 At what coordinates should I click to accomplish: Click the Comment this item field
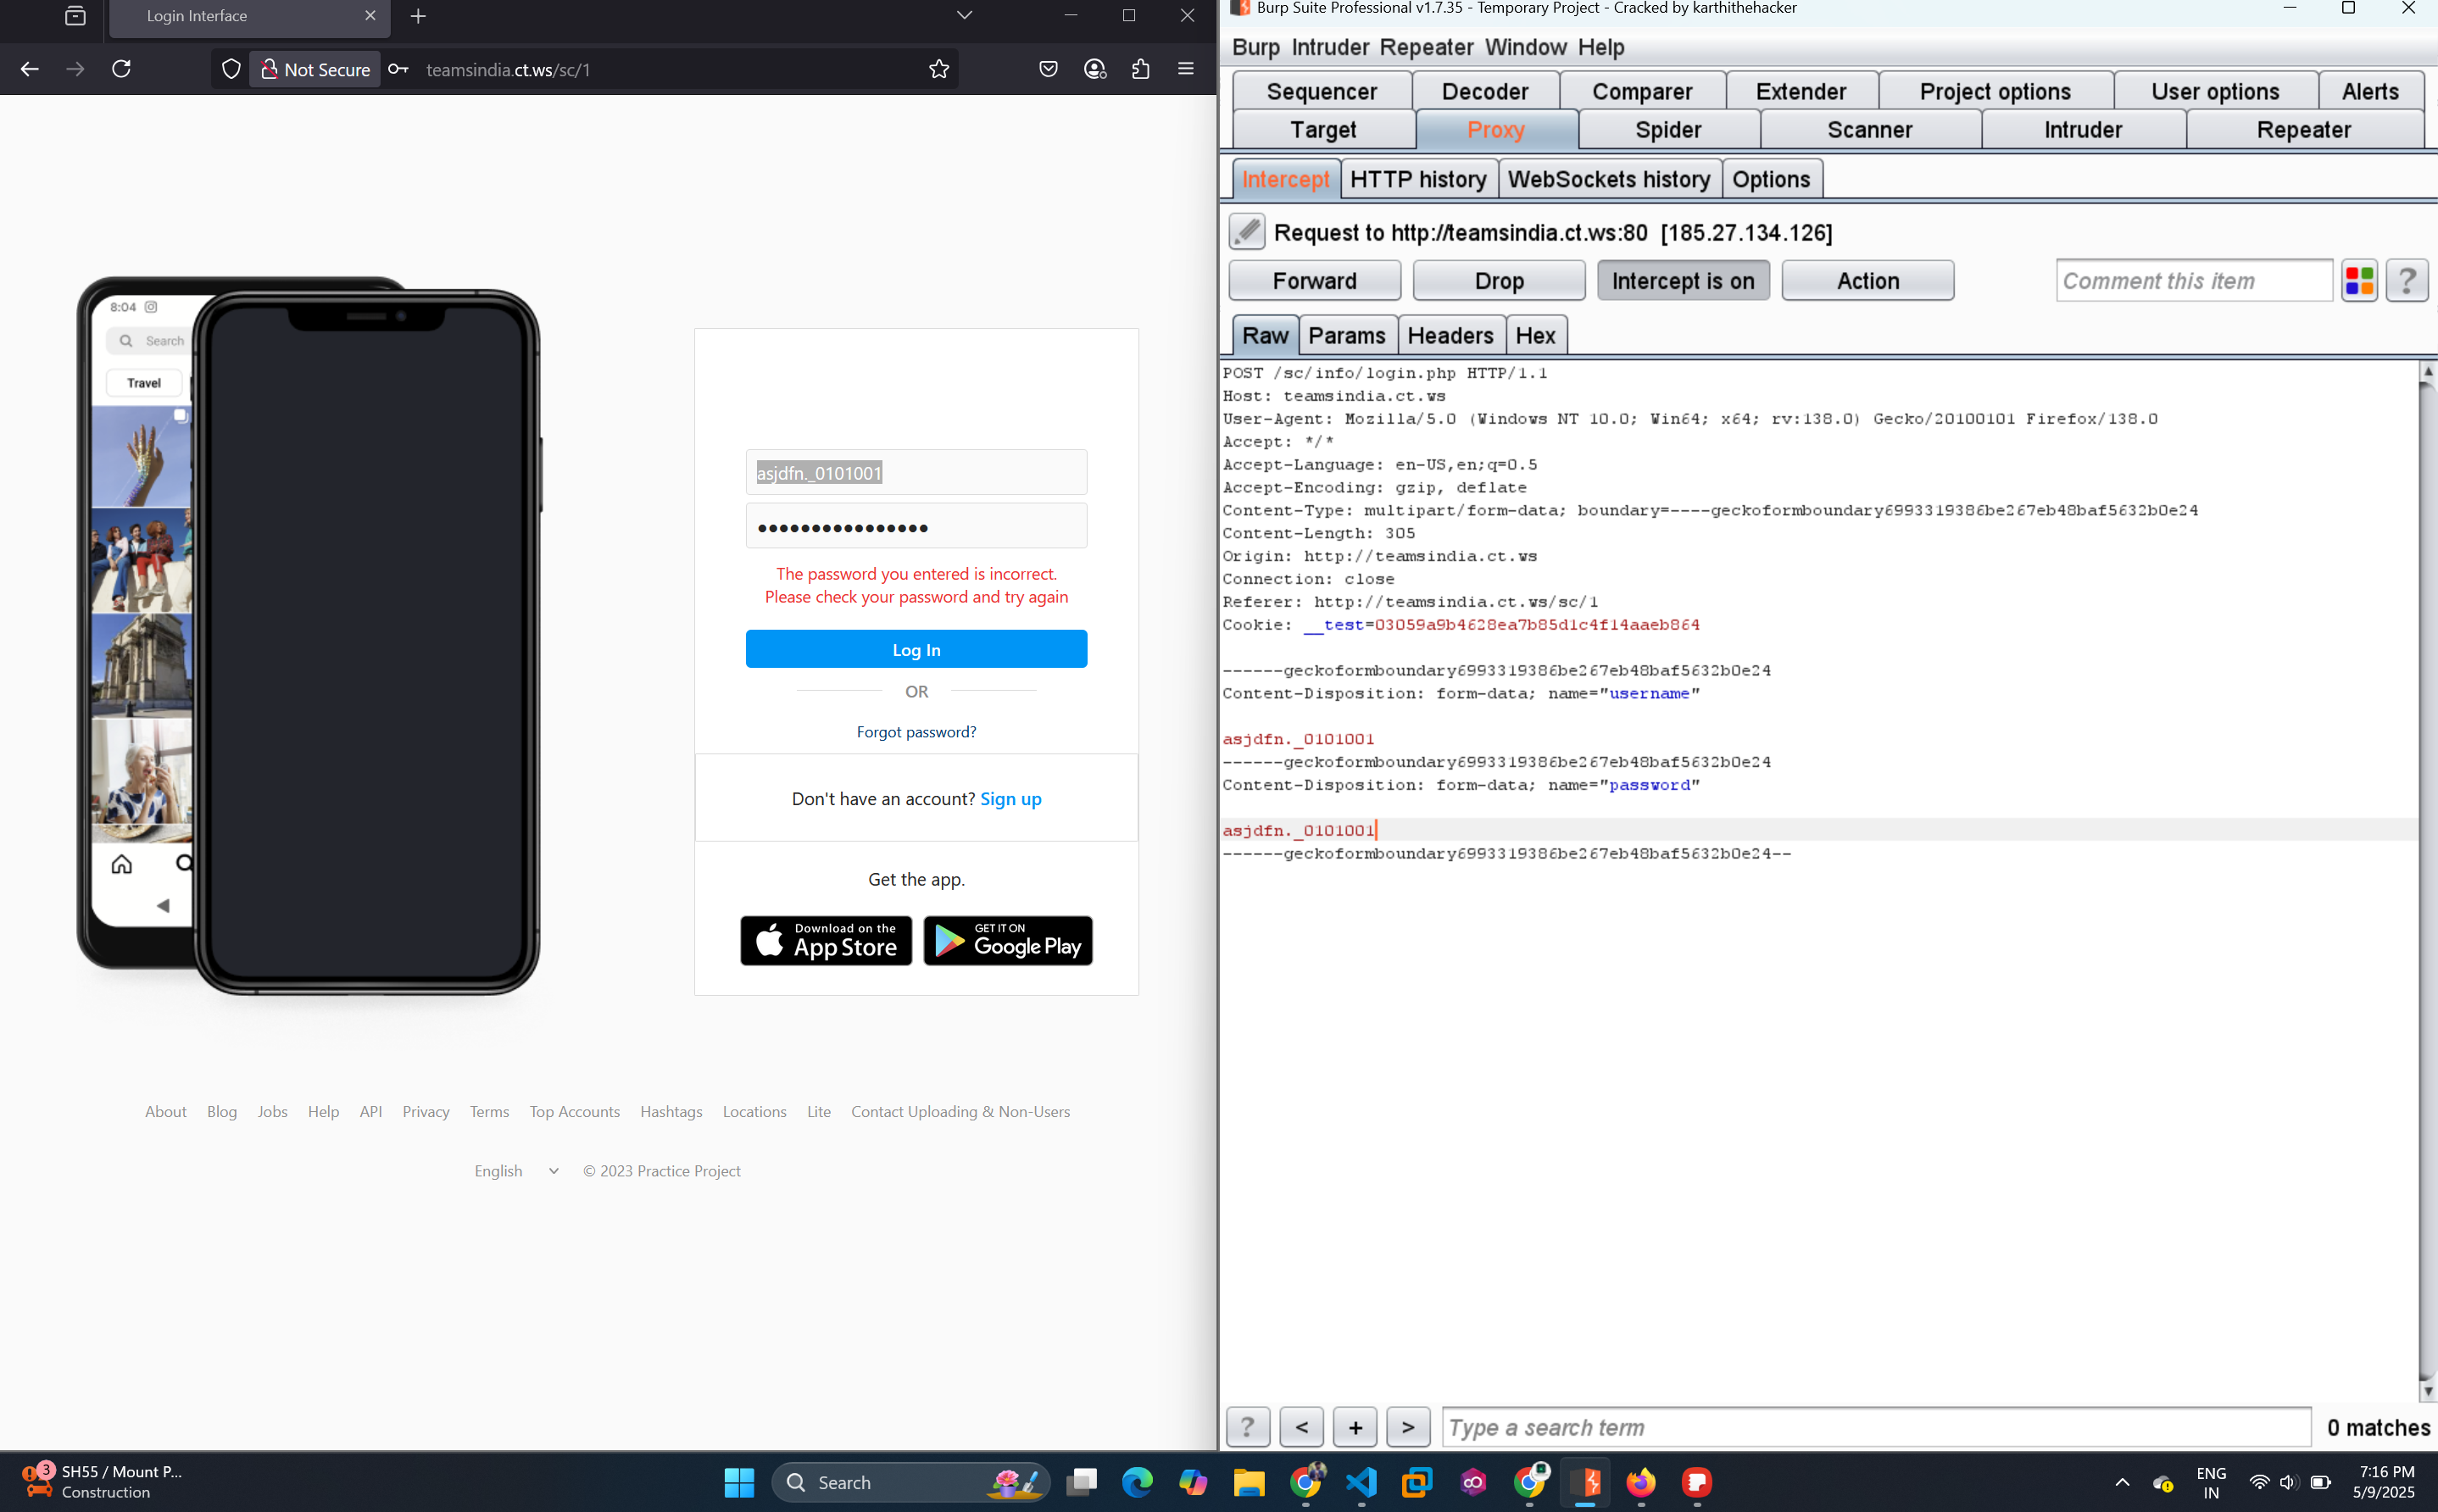(2193, 281)
